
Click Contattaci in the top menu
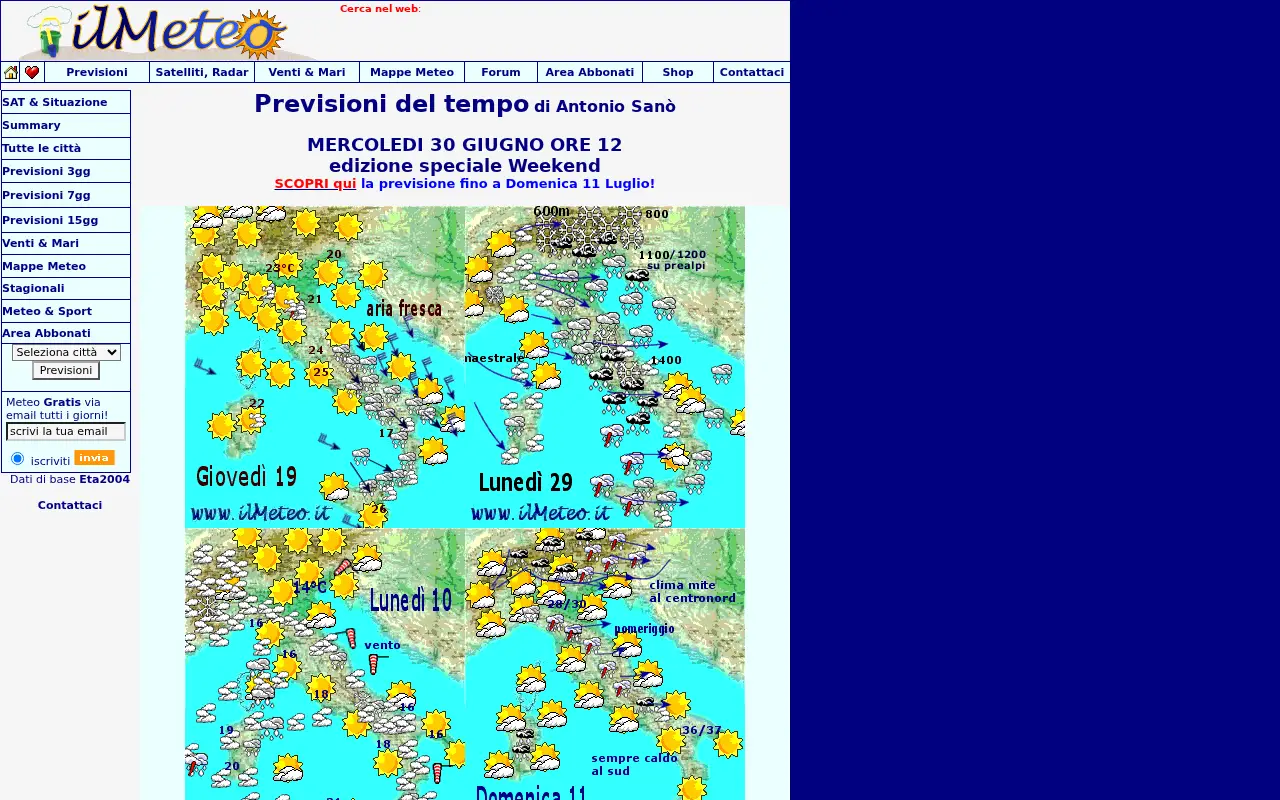(752, 72)
